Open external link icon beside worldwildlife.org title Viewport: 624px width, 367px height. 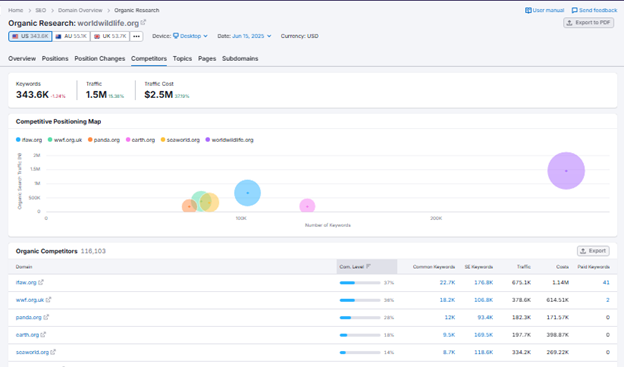[x=143, y=22]
